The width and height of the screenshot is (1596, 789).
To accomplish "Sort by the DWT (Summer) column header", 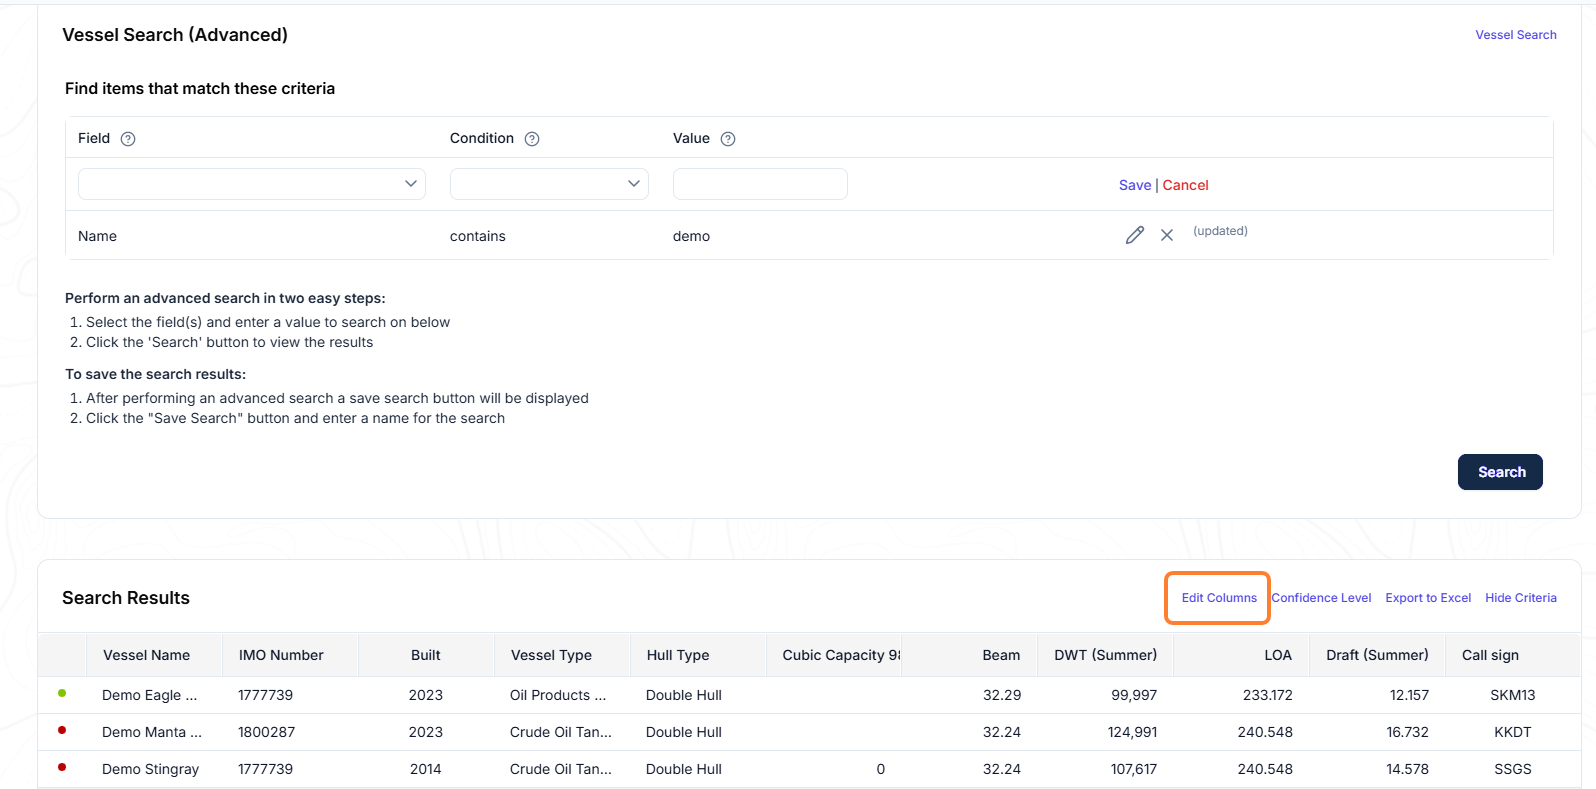I will point(1105,655).
